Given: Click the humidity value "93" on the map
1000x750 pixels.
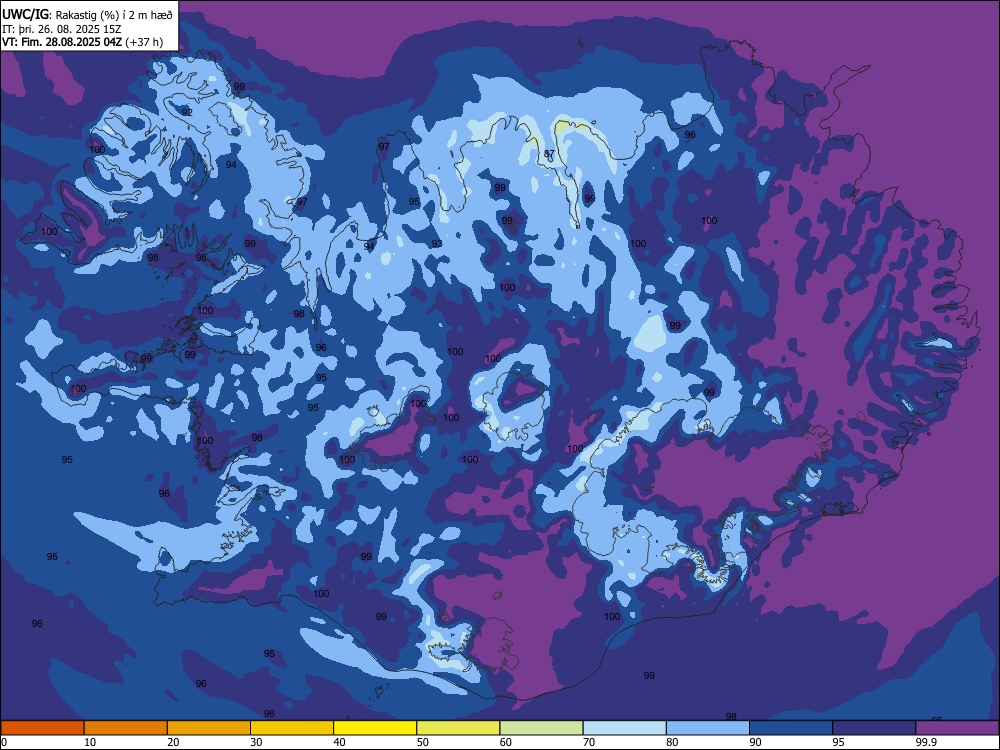Looking at the screenshot, I should 437,244.
